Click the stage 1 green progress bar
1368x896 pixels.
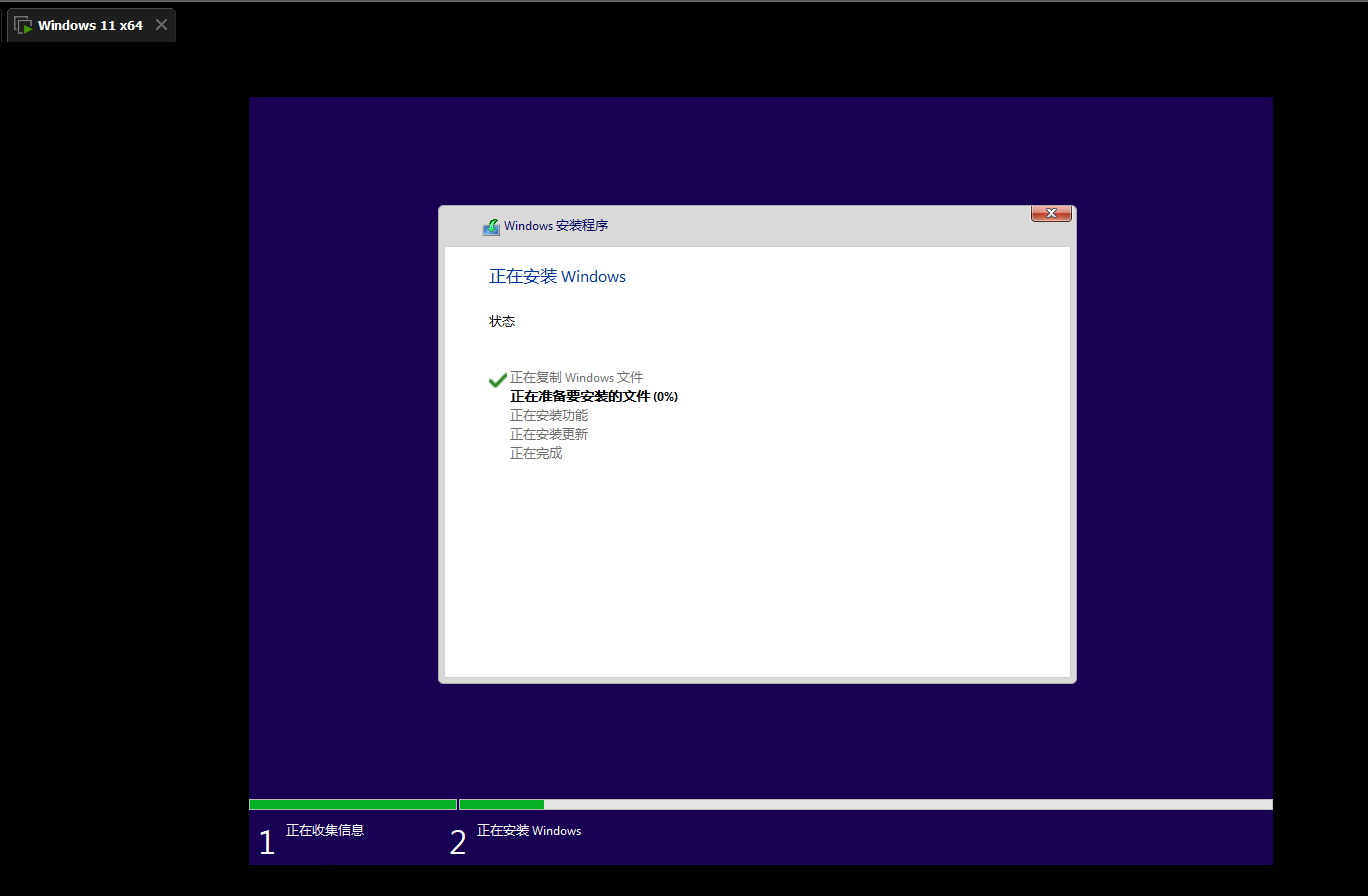click(x=353, y=804)
